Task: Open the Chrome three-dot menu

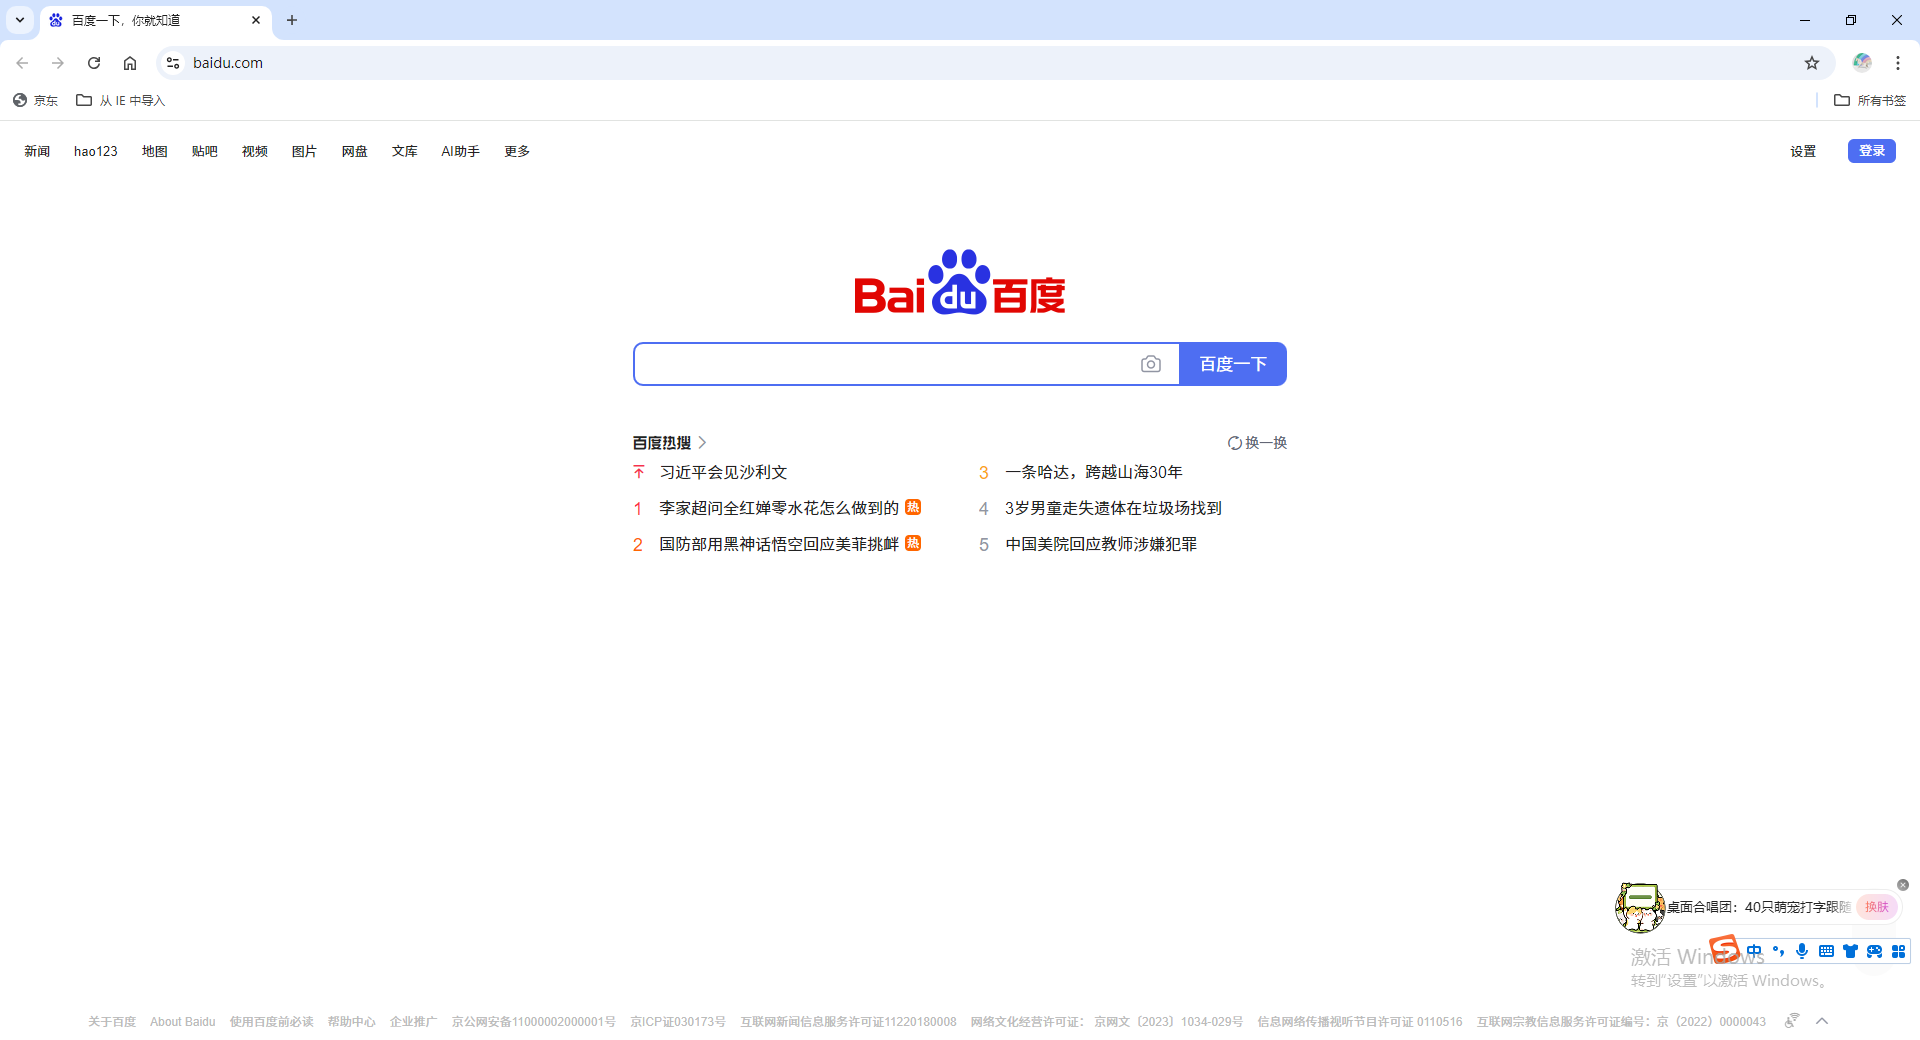Action: (x=1898, y=63)
